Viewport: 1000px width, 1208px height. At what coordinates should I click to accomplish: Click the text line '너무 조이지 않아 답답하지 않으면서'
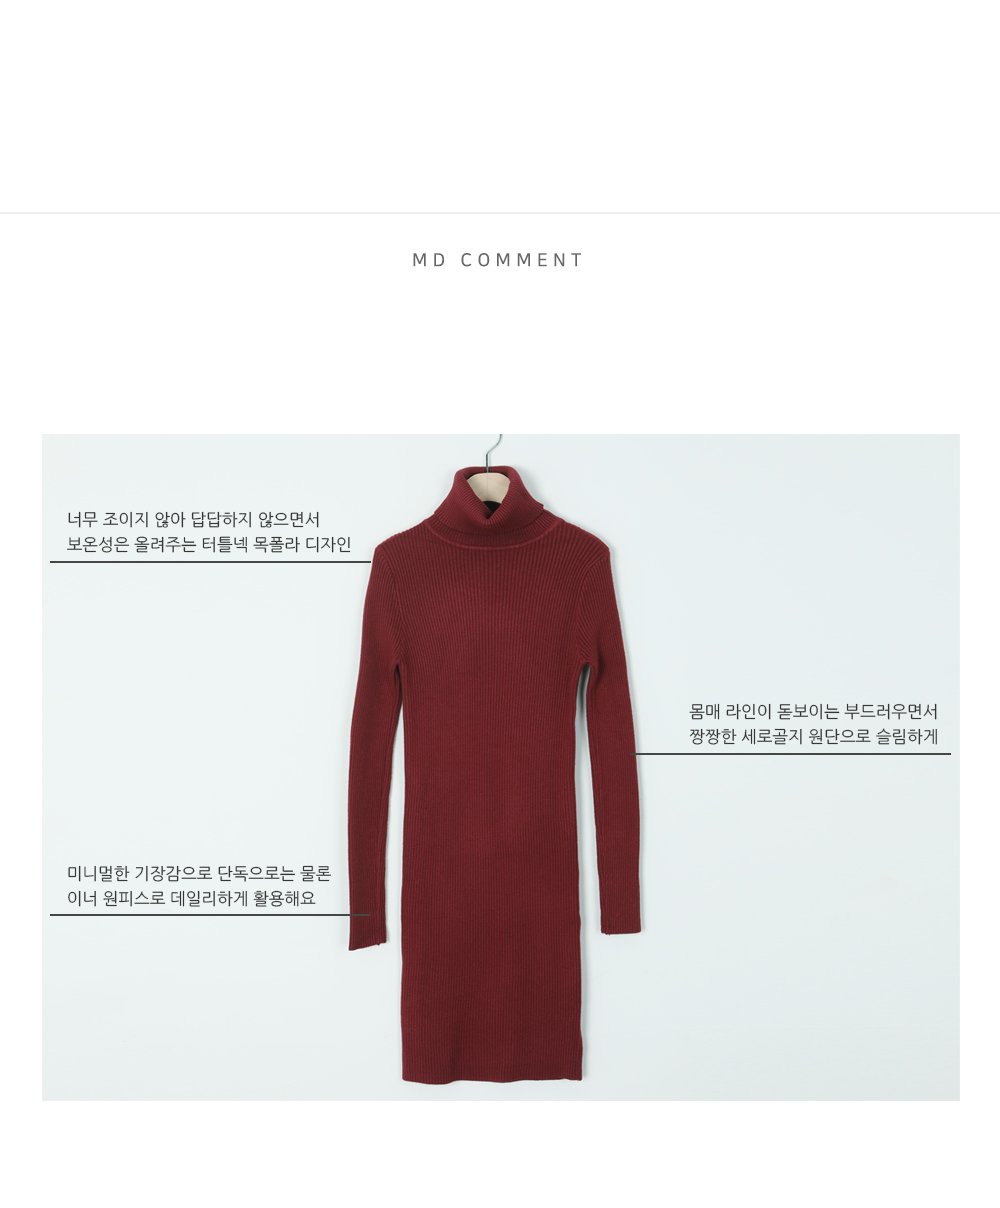tap(193, 520)
